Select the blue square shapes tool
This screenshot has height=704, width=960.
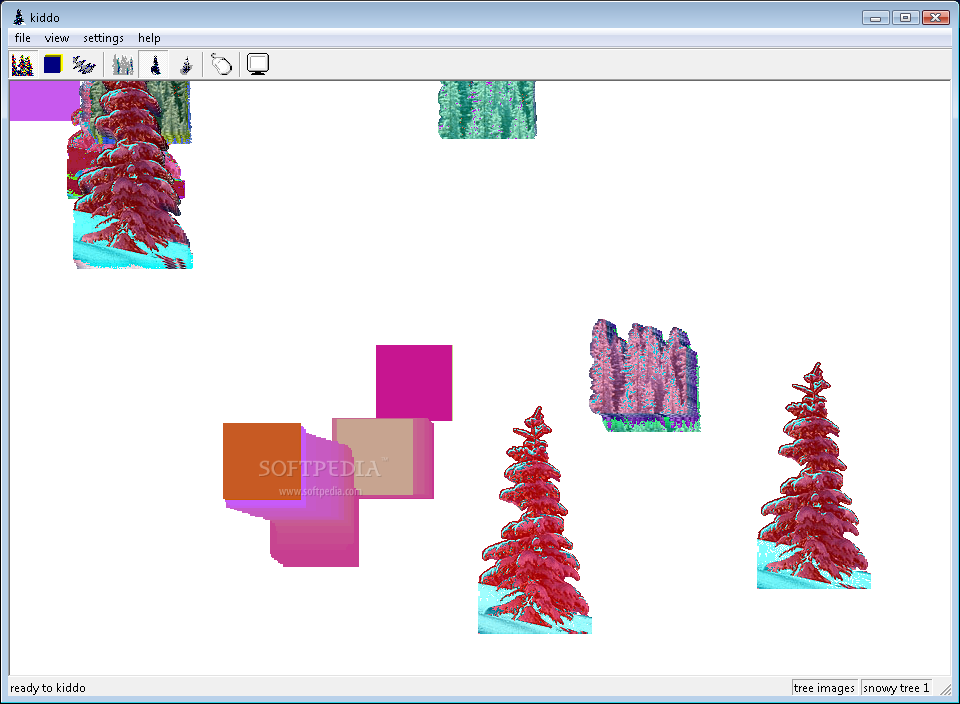53,64
